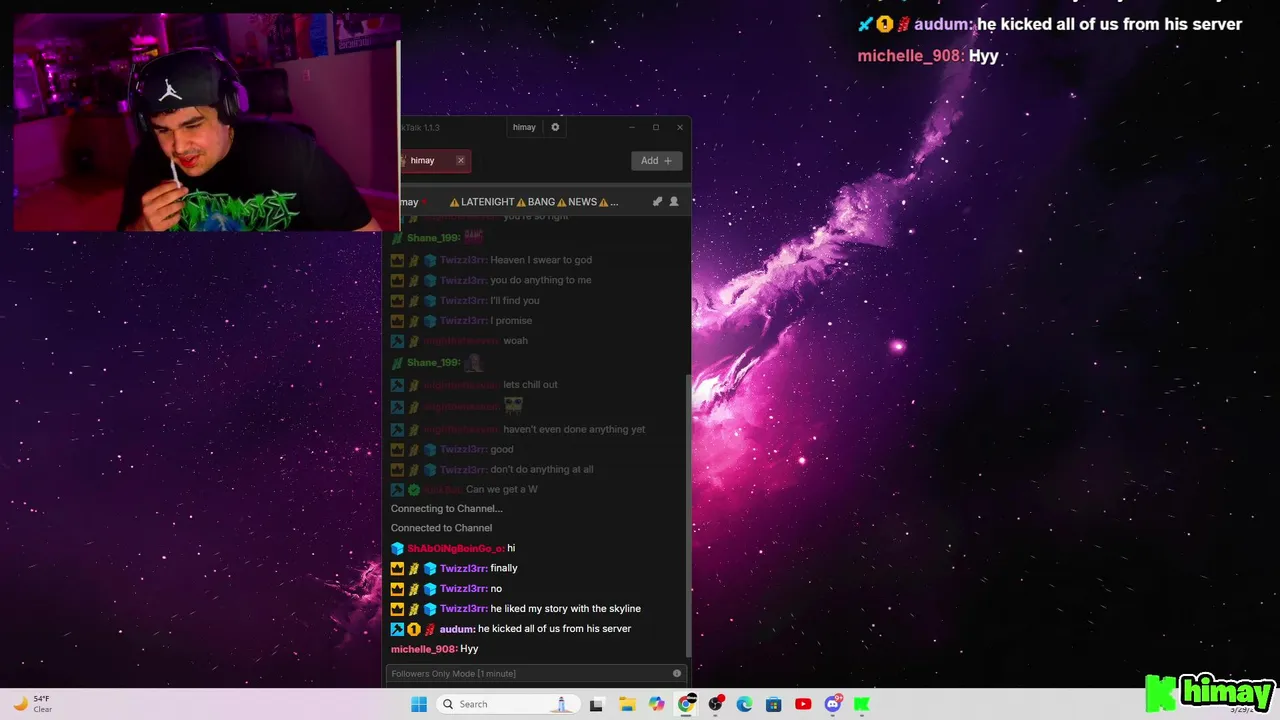Viewport: 1280px width, 720px height.
Task: Click info icon in Followers Only input
Action: 677,673
